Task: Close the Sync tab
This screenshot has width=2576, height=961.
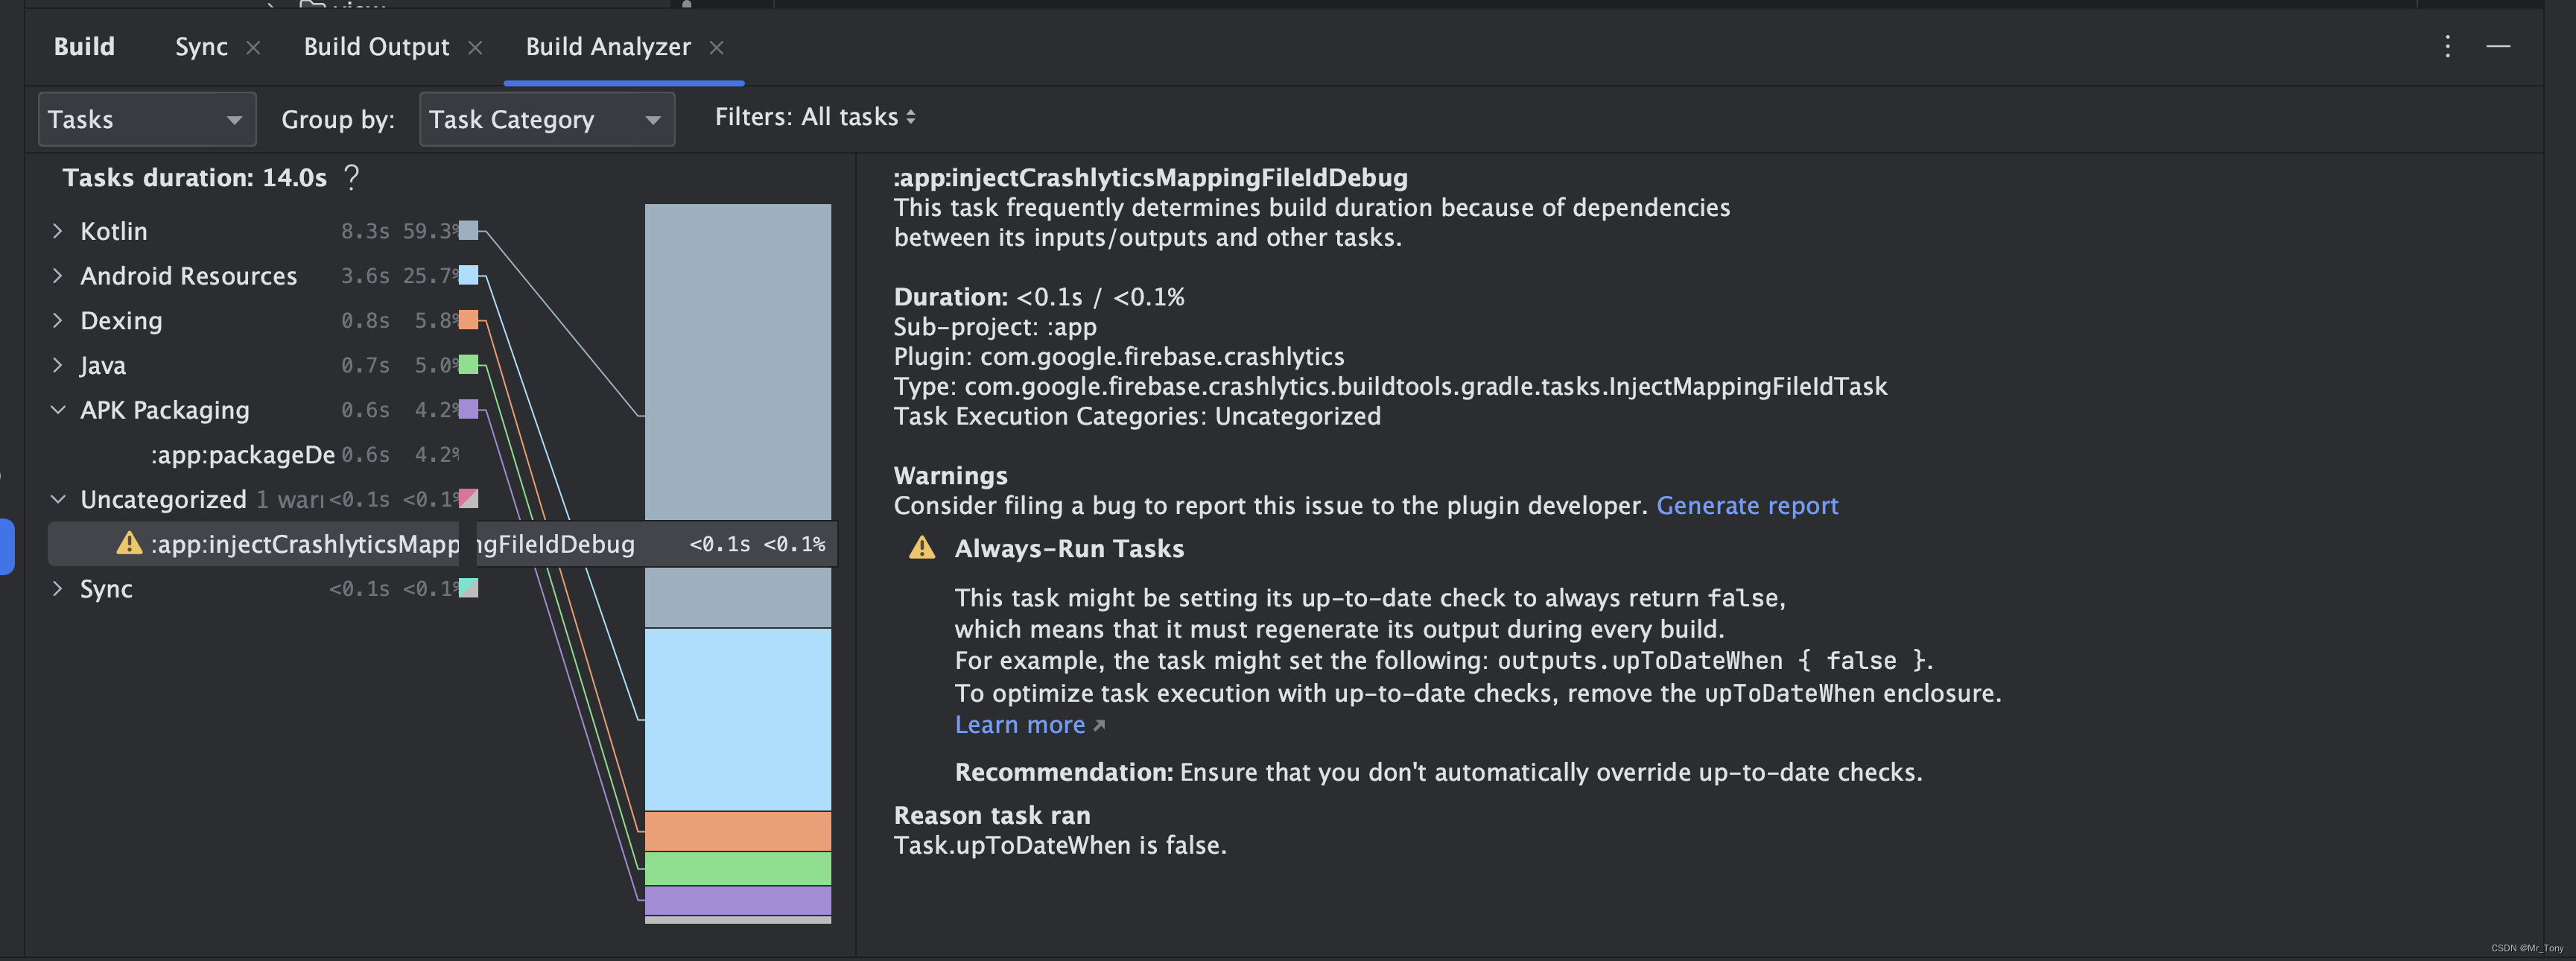Action: tap(253, 47)
